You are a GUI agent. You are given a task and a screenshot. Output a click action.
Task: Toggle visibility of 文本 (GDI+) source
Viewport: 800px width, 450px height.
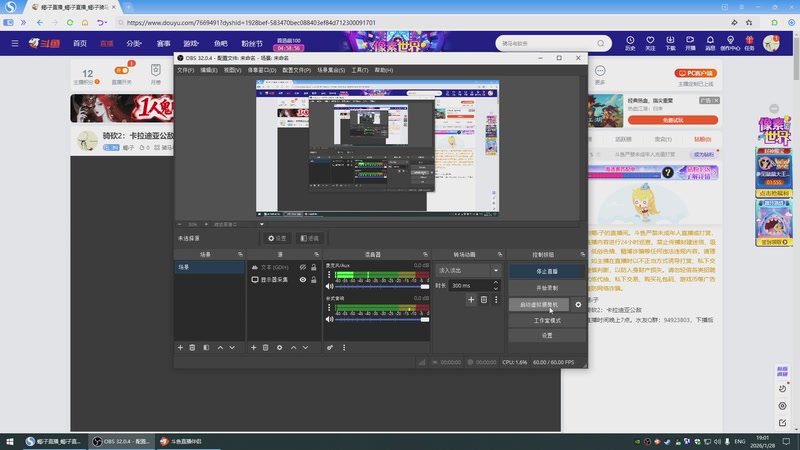[x=302, y=267]
